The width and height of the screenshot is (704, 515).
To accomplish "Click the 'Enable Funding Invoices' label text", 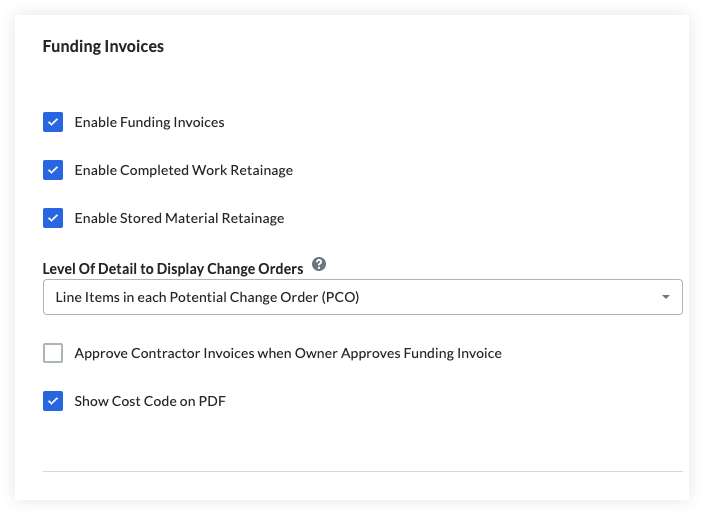I will 149,122.
